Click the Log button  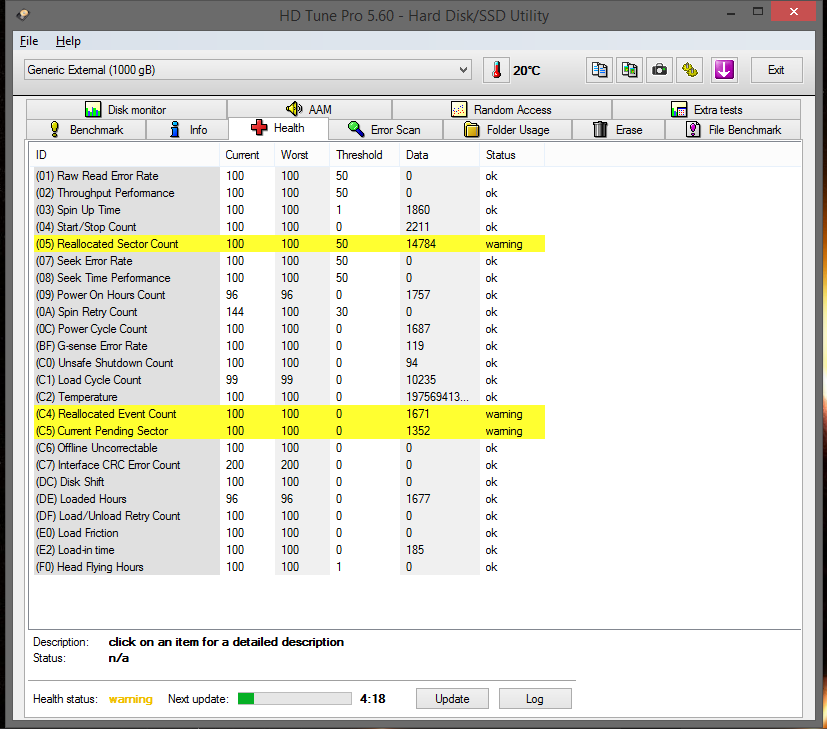(535, 699)
